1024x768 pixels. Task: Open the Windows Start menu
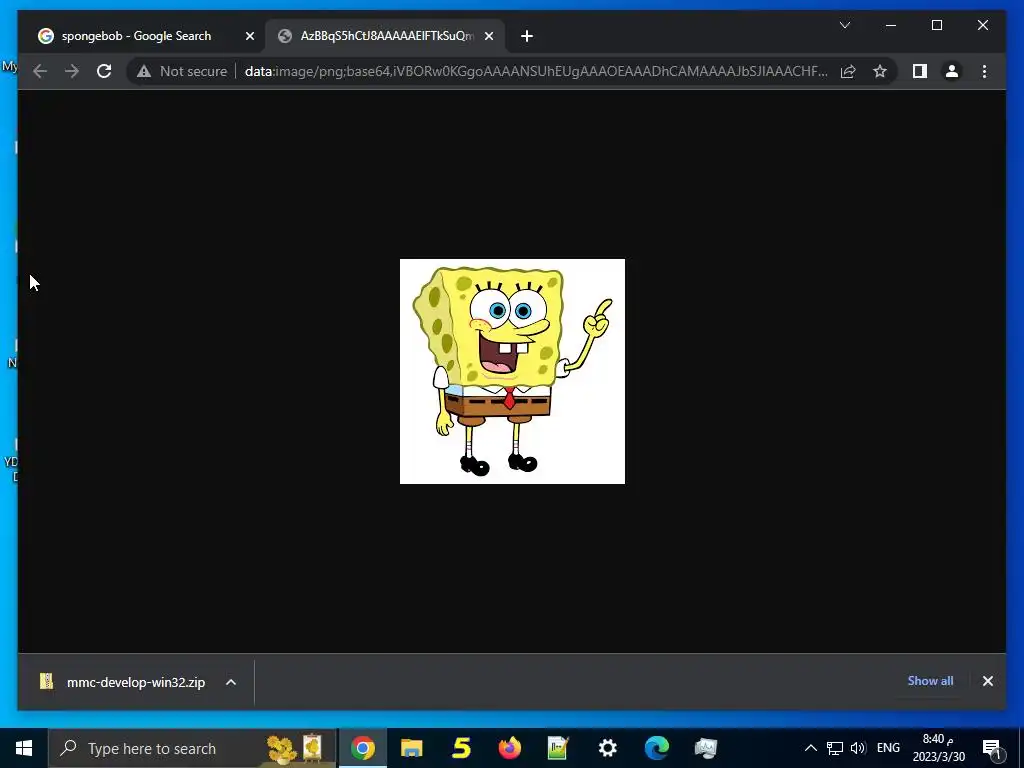pyautogui.click(x=24, y=748)
